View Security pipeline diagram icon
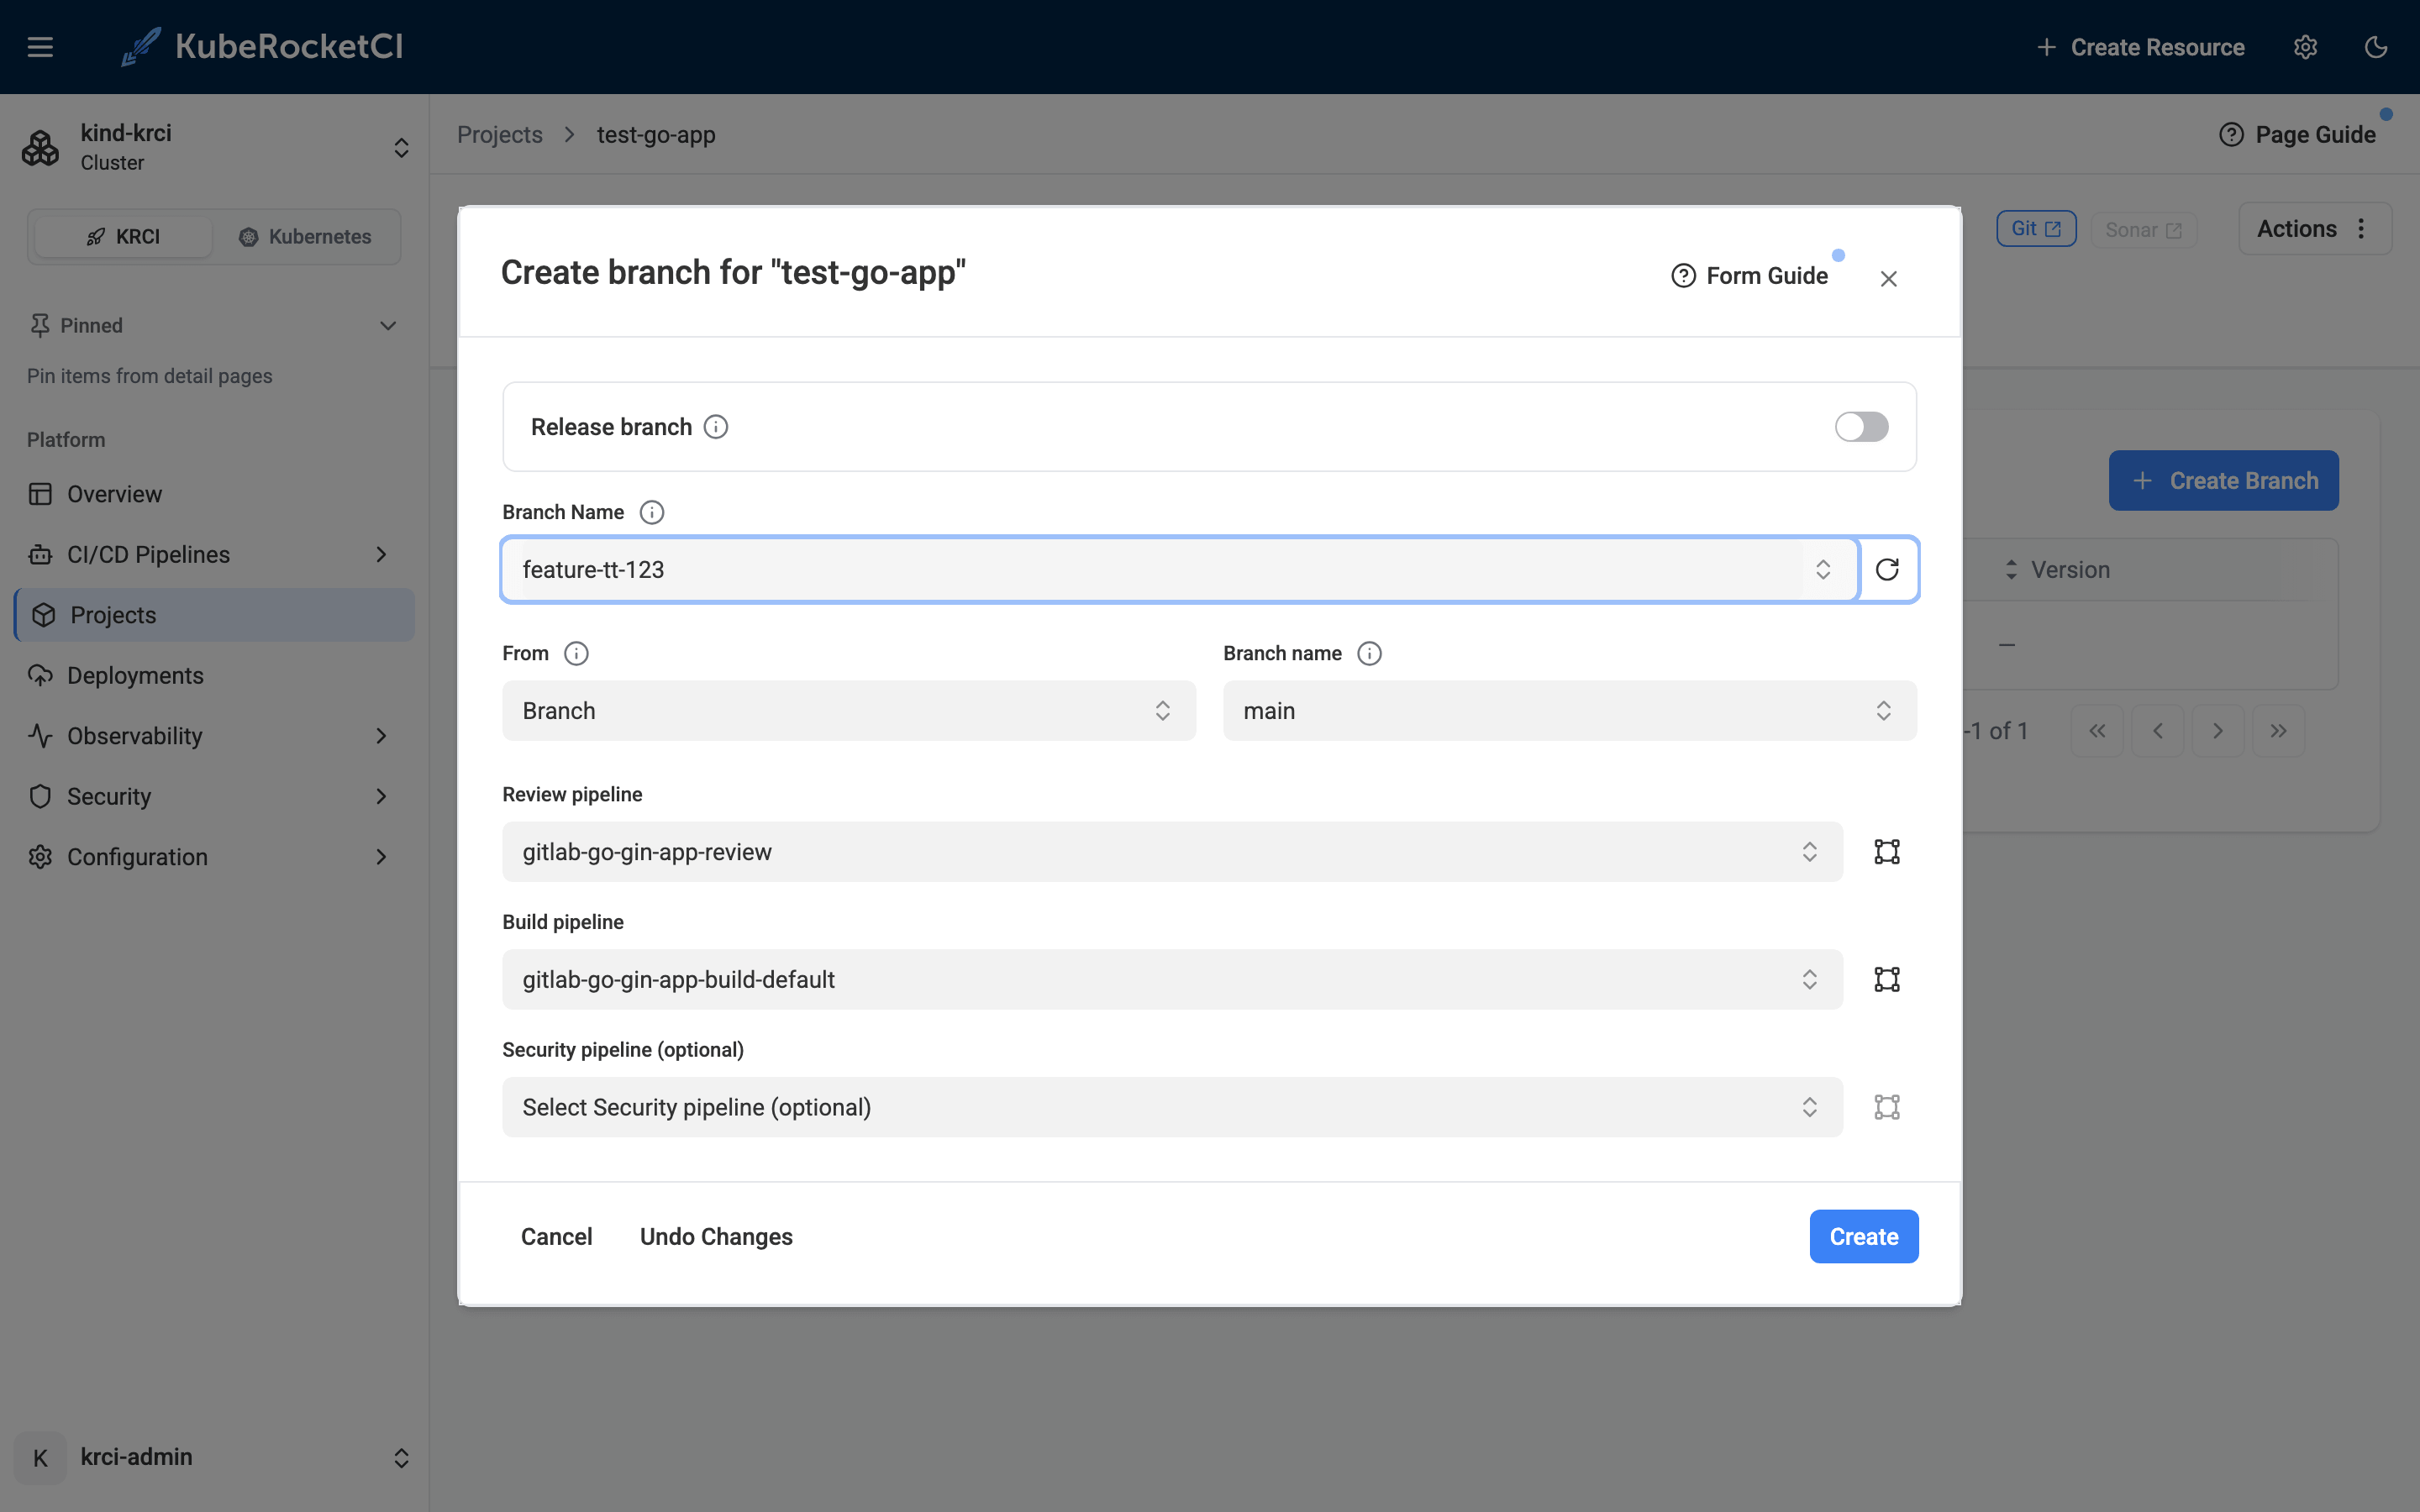 point(1887,1107)
